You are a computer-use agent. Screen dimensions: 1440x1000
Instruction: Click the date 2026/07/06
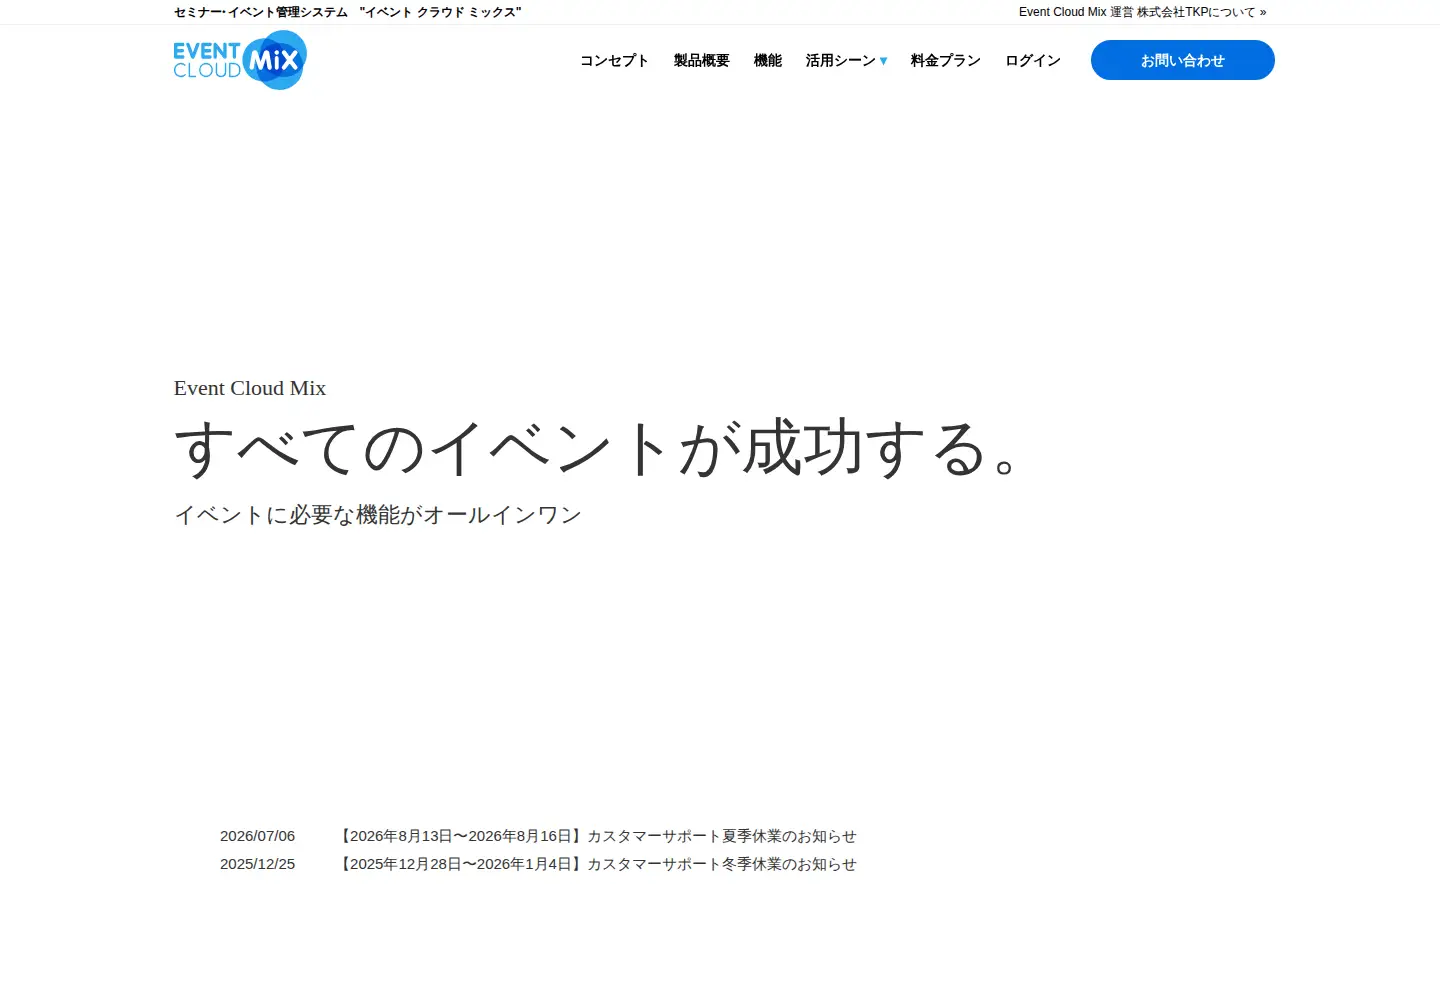(257, 836)
